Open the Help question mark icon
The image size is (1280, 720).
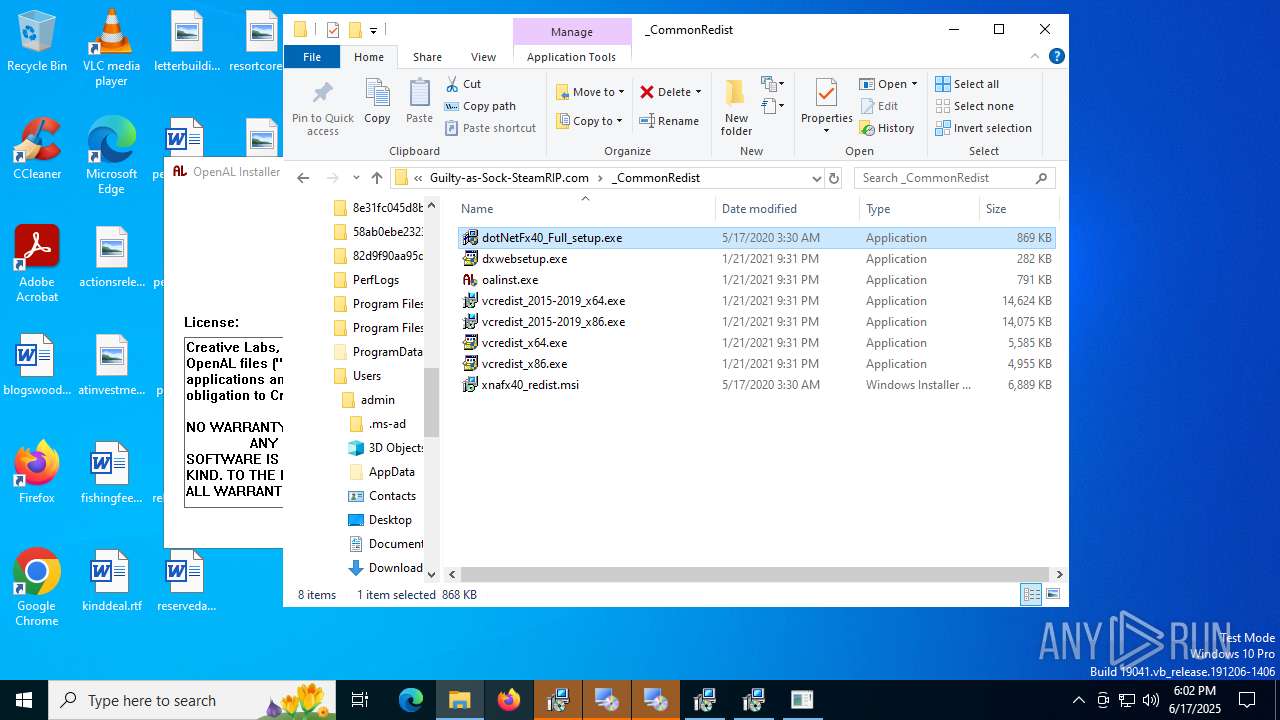pos(1056,57)
